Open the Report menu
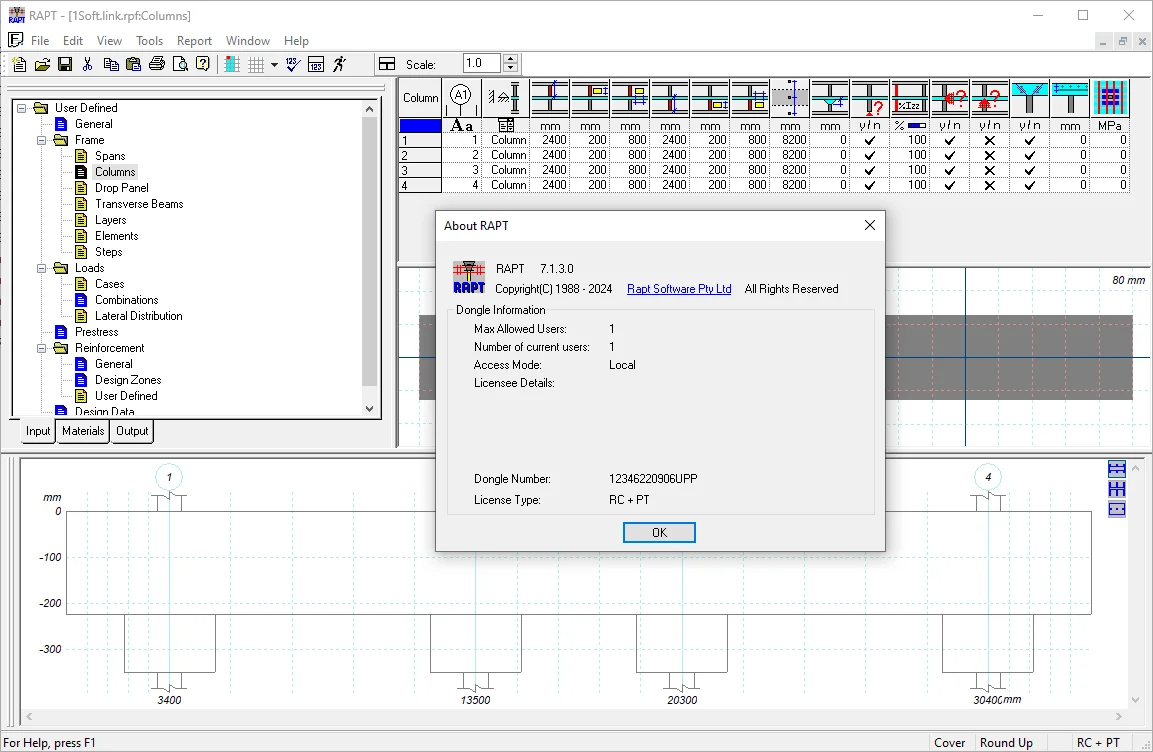 [194, 40]
